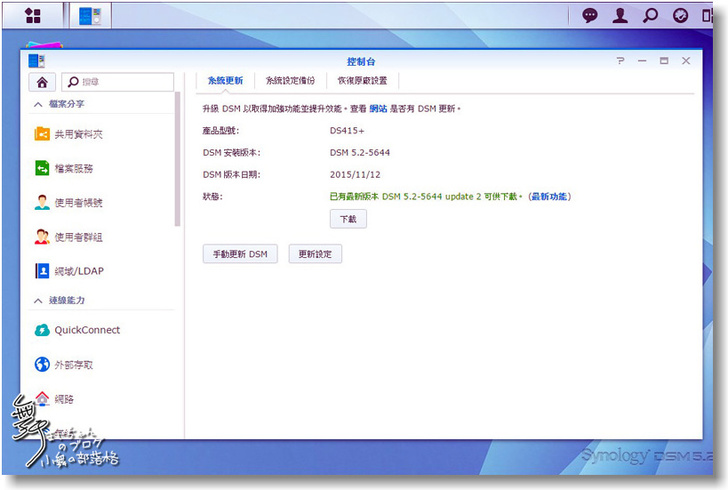Click the green update available status text
The width and height of the screenshot is (728, 490).
pos(426,196)
